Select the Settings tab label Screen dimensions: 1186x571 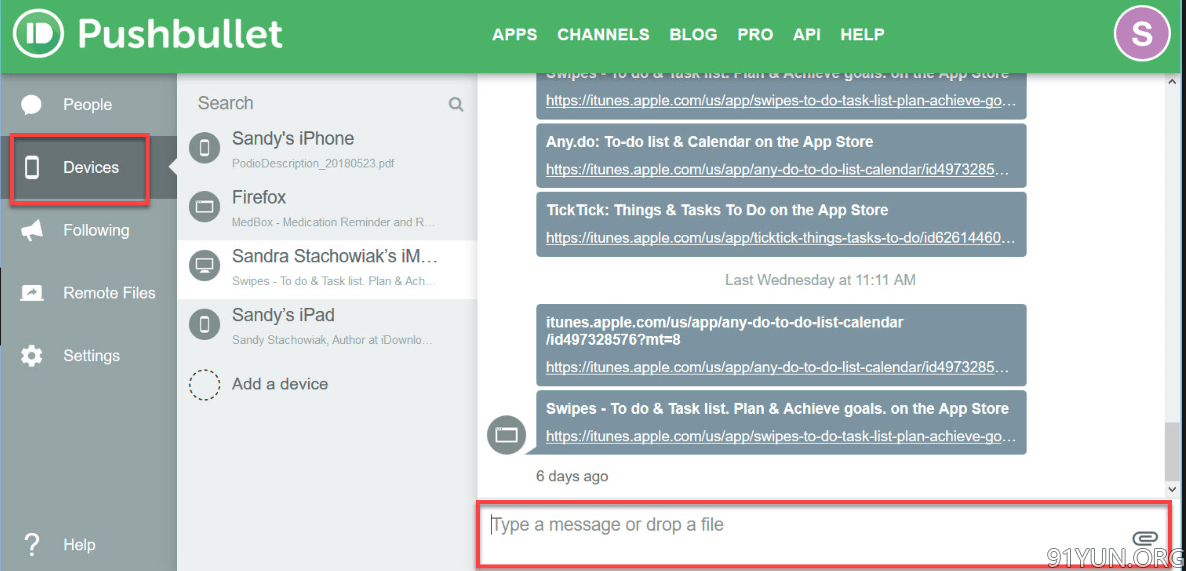[x=92, y=355]
